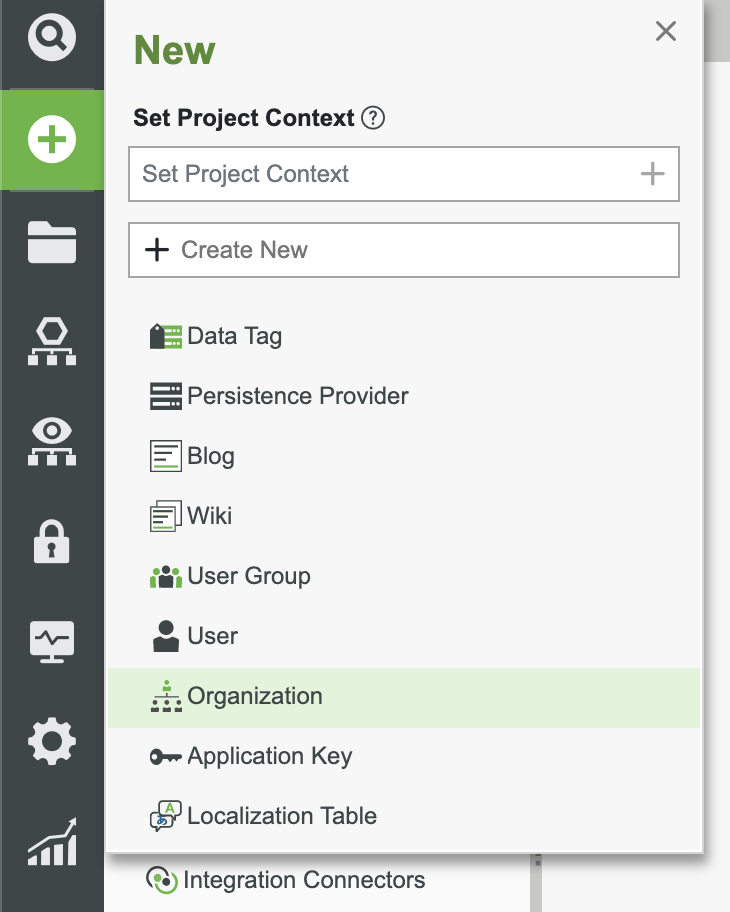Image resolution: width=730 pixels, height=912 pixels.
Task: Select the Search icon in sidebar
Action: tap(51, 37)
